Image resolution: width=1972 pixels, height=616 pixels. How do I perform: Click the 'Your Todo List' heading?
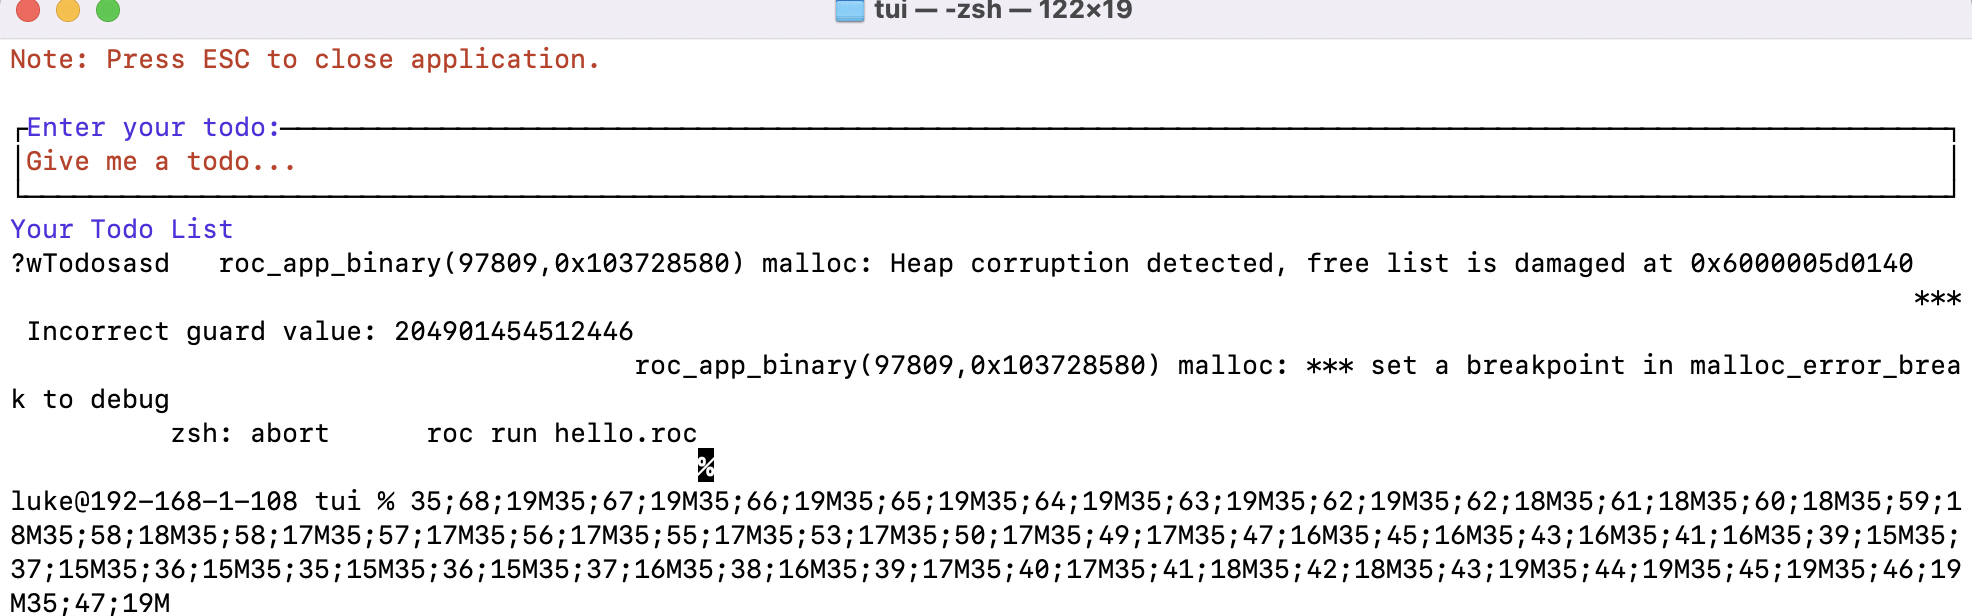pos(122,229)
